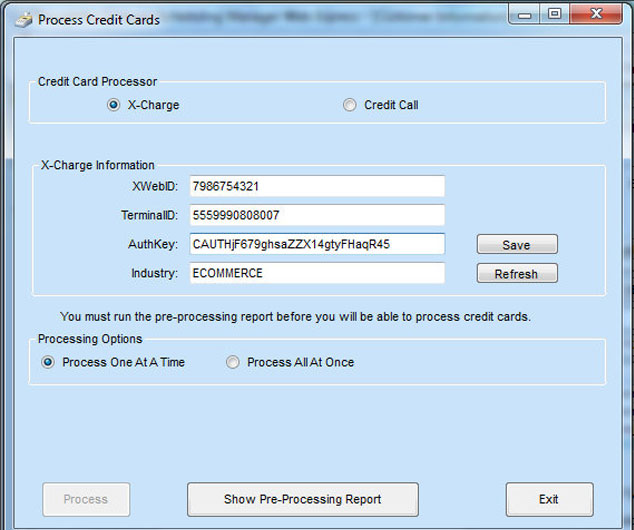Image resolution: width=634 pixels, height=530 pixels.
Task: Minimize the Process Credit Cards window
Action: (x=528, y=13)
